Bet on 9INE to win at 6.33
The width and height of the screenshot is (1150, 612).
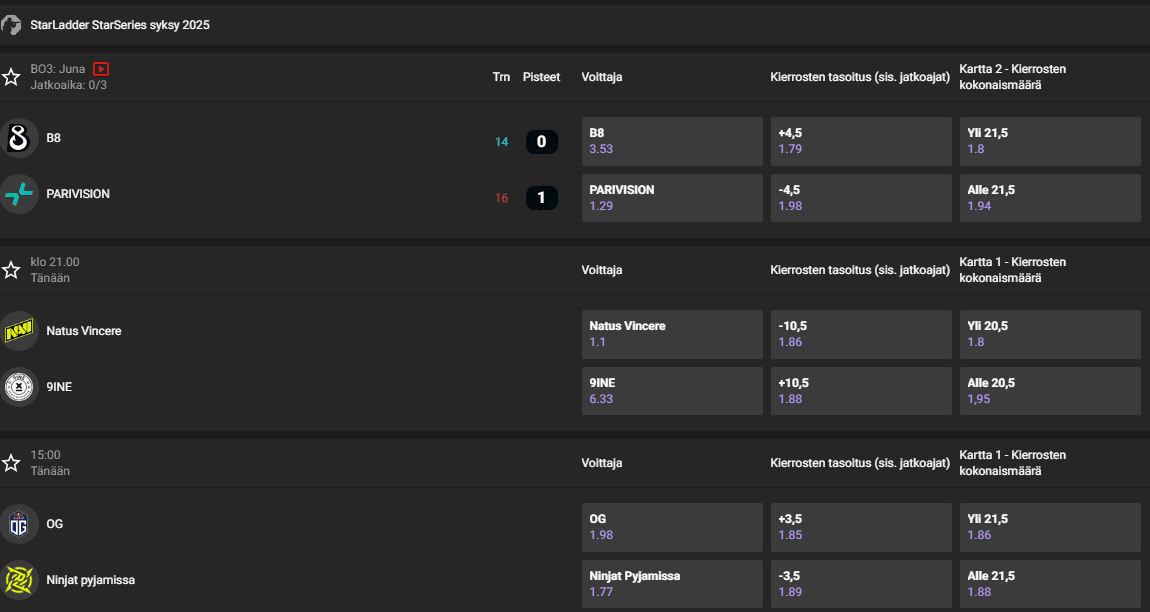[672, 390]
